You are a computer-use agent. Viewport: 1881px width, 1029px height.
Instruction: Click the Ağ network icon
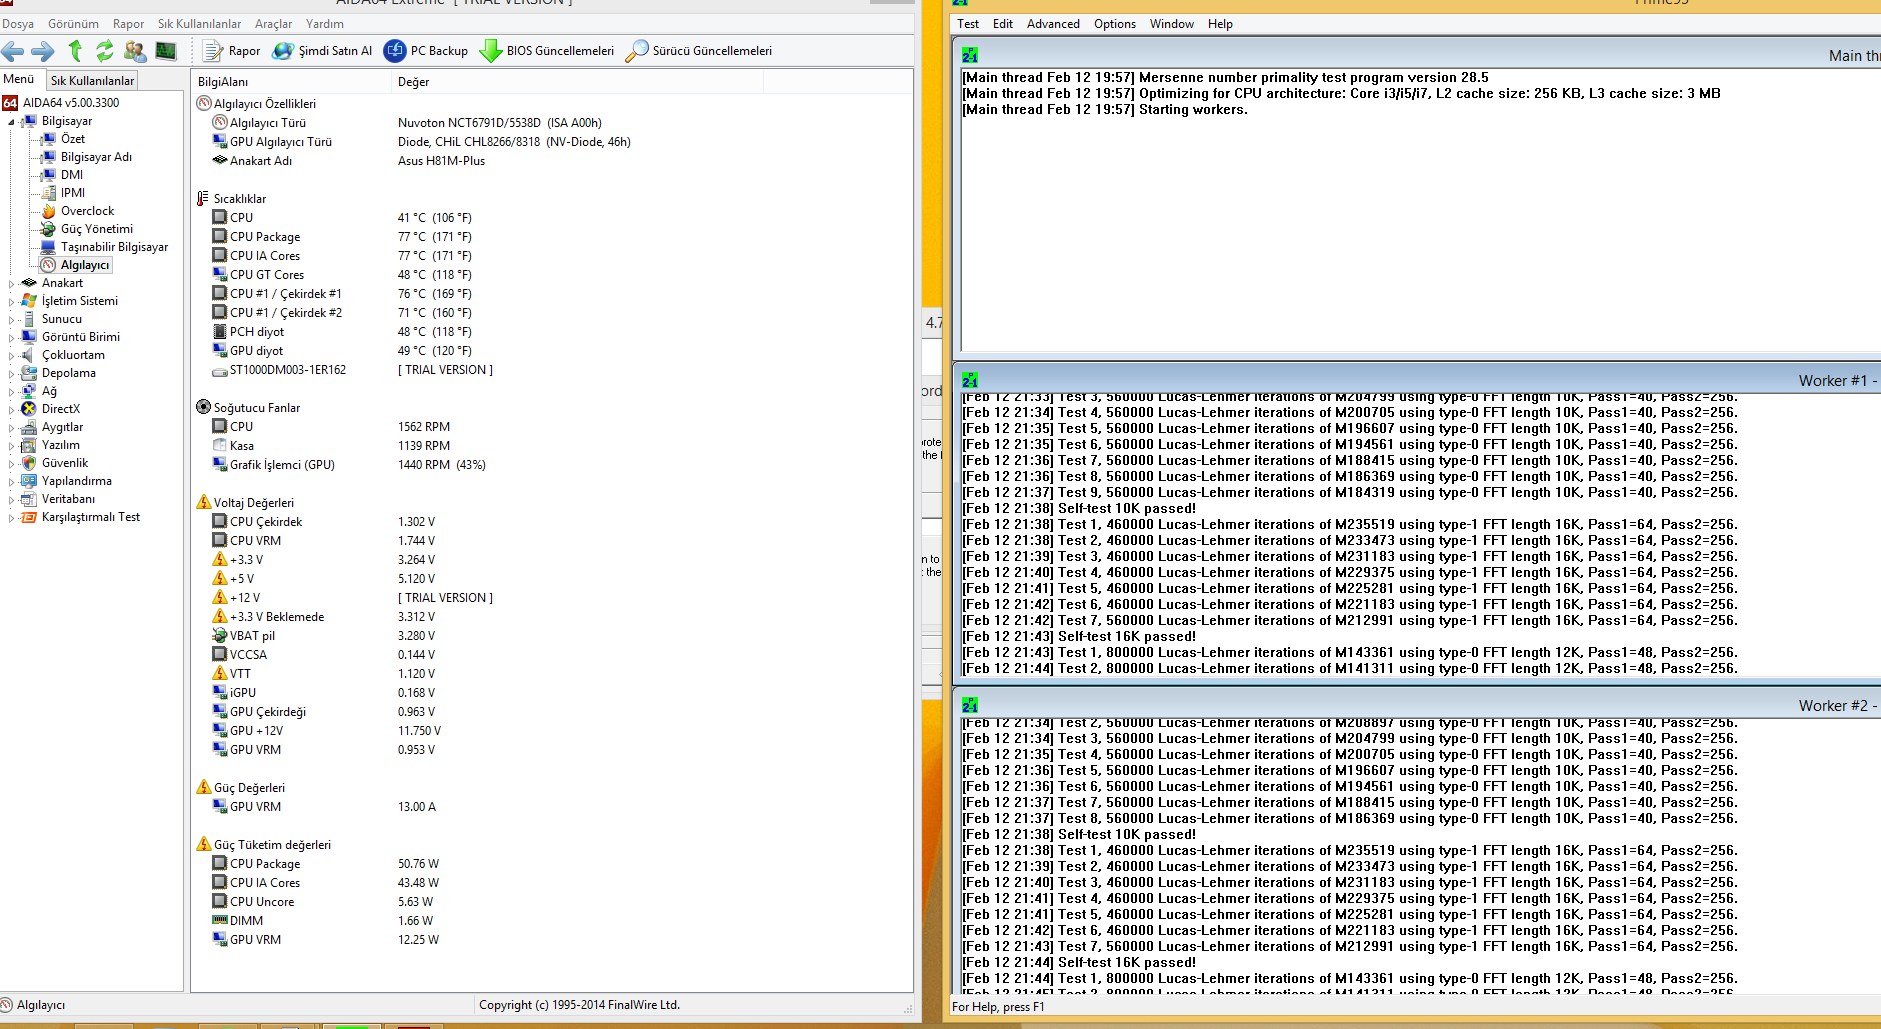click(29, 391)
